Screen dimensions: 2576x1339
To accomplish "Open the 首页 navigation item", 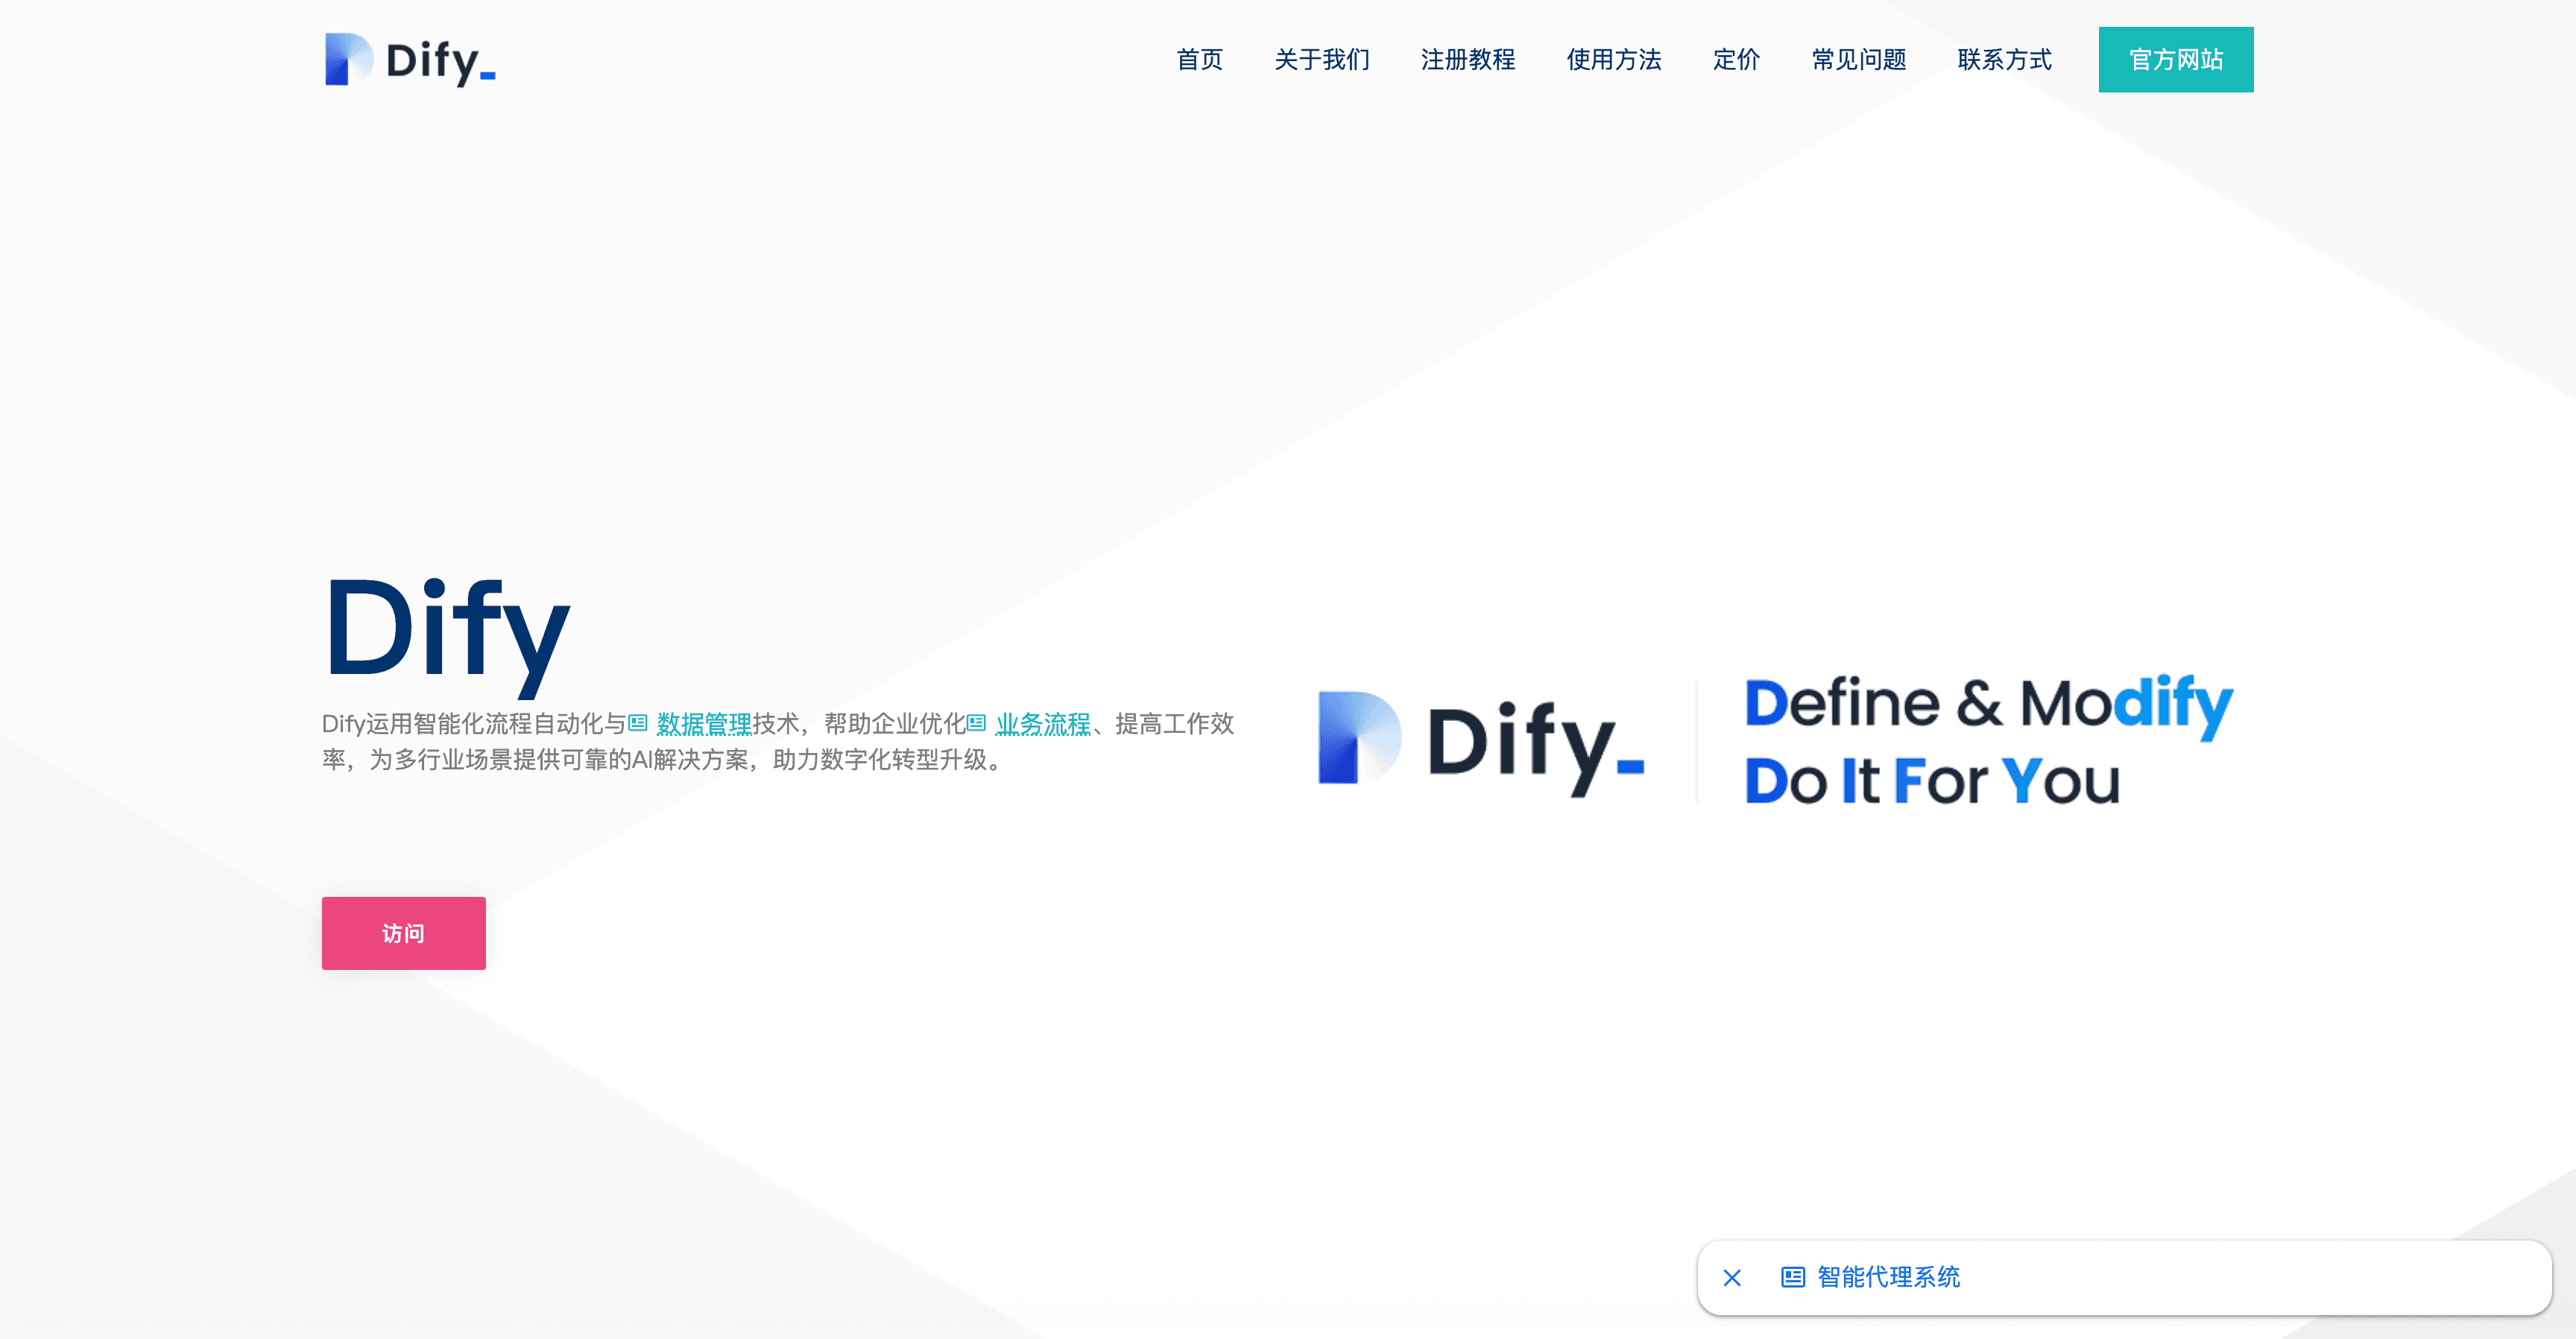I will (1199, 60).
